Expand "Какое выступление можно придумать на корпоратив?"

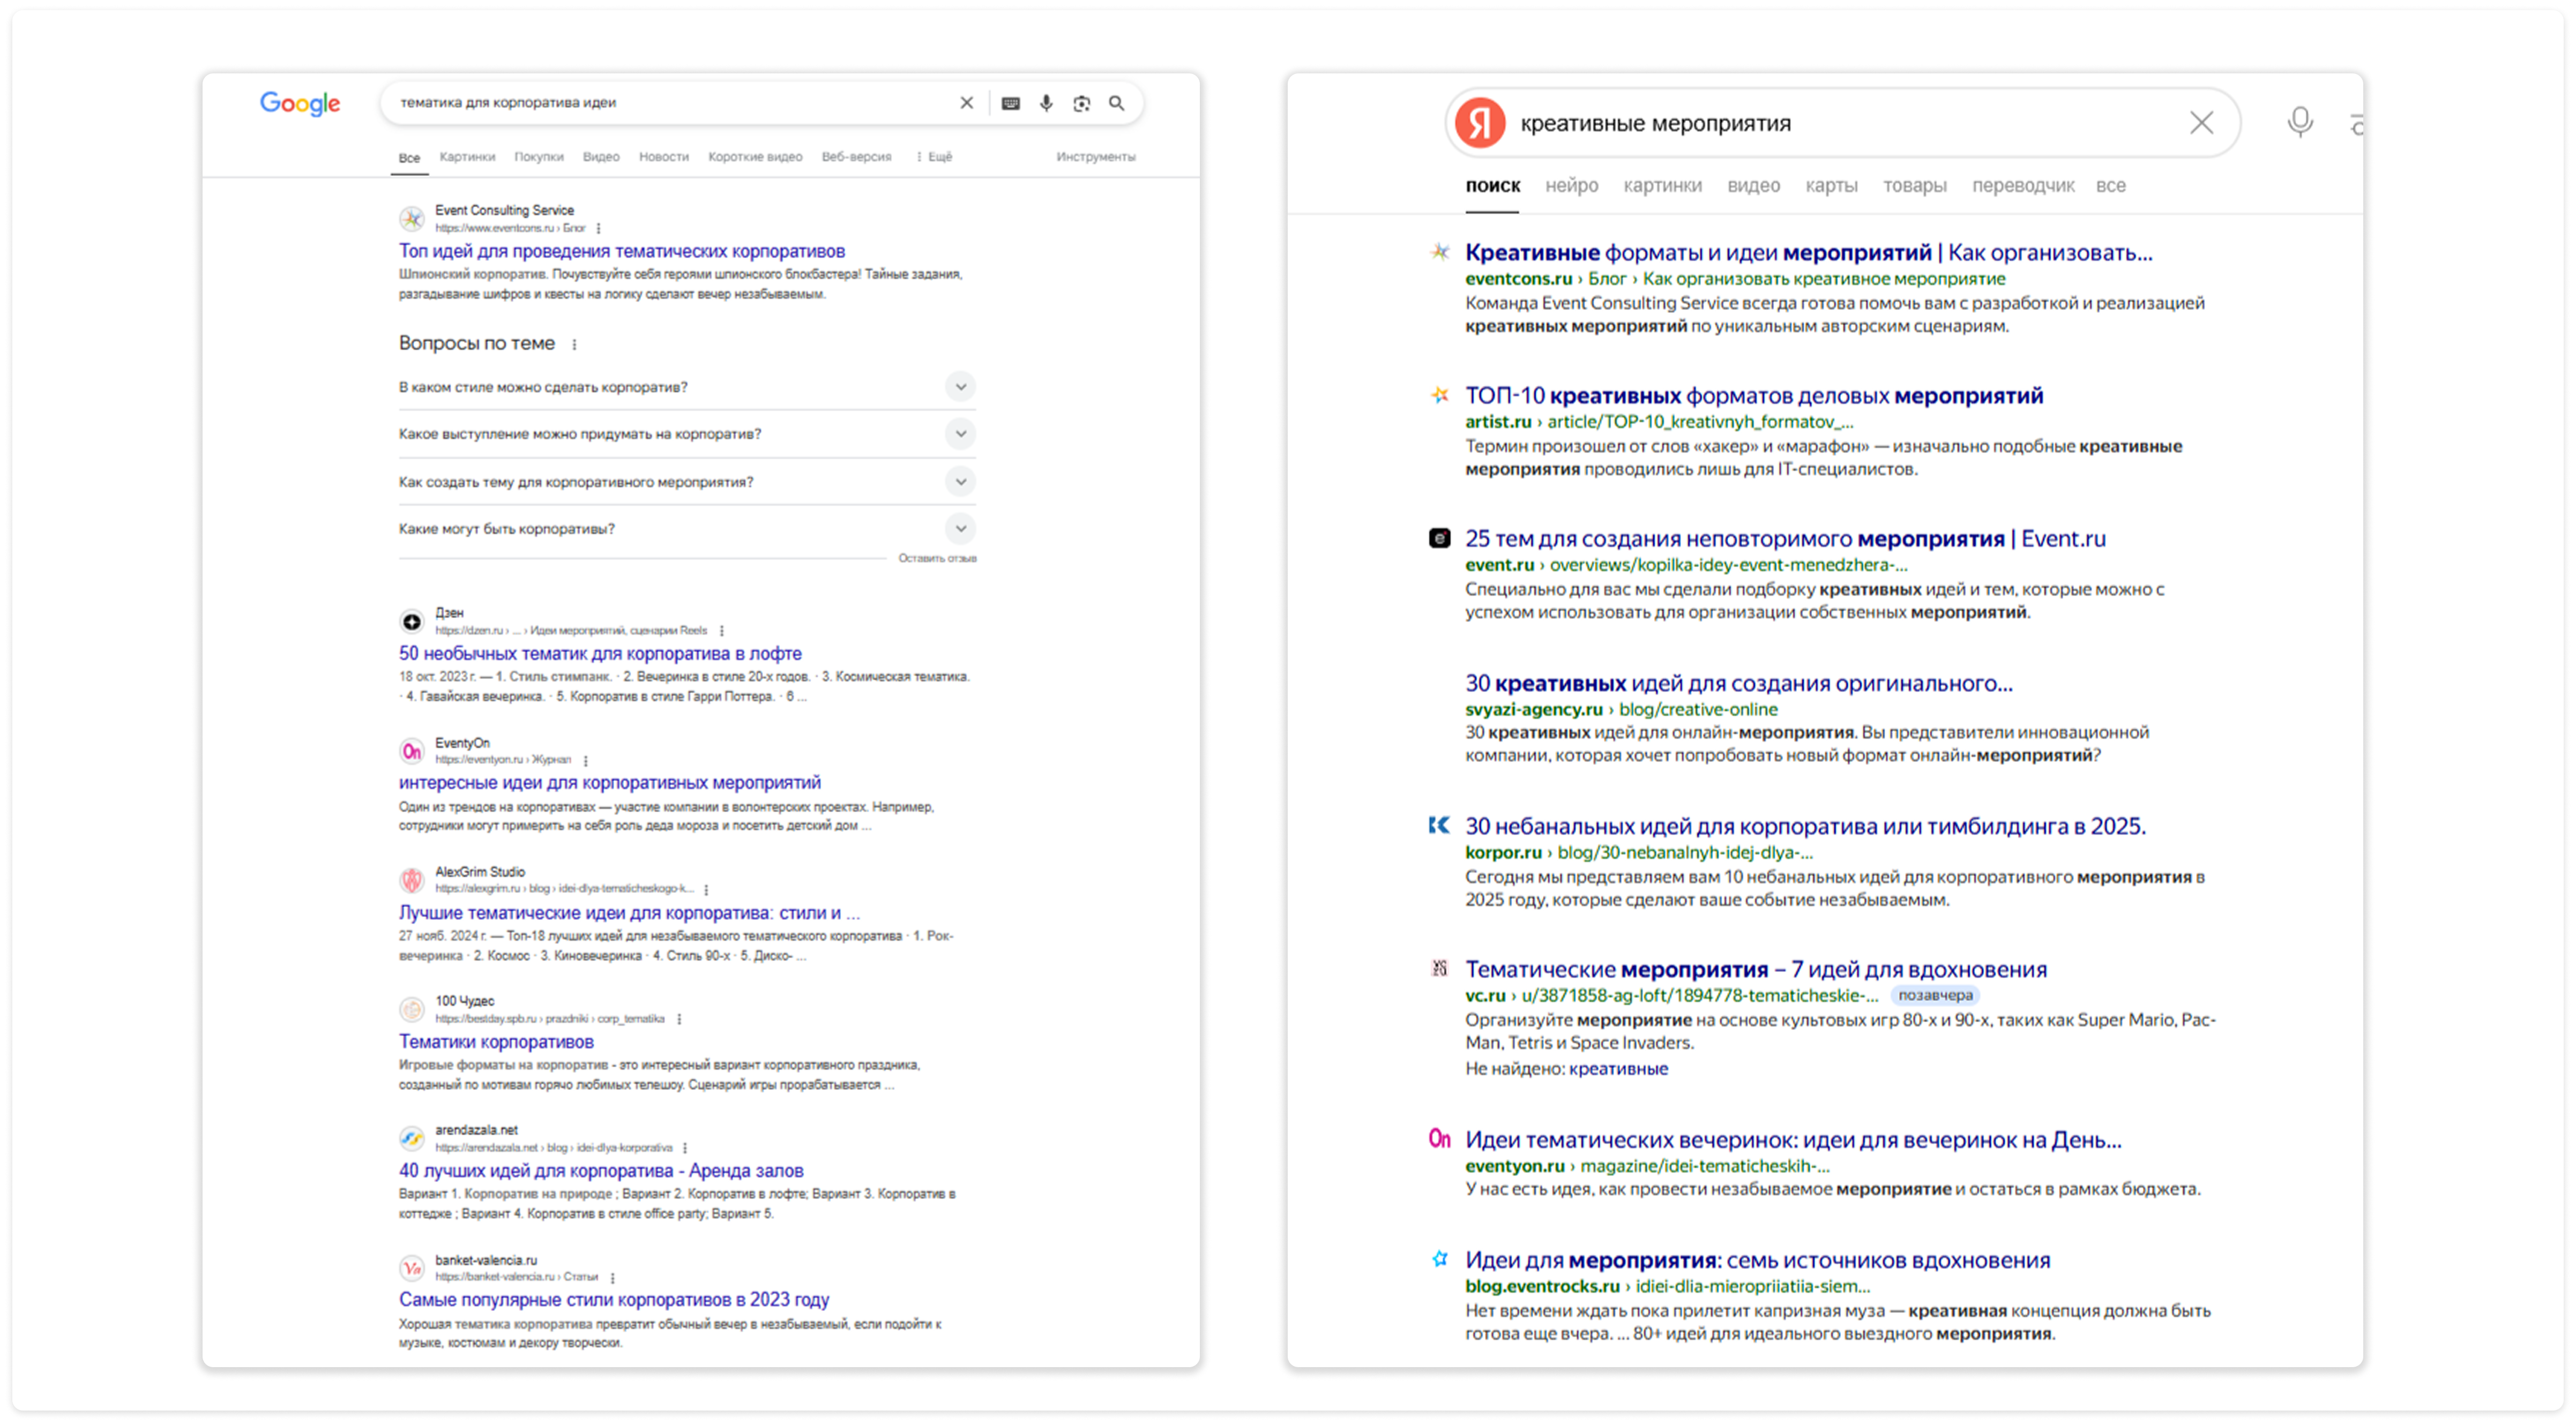(x=960, y=434)
